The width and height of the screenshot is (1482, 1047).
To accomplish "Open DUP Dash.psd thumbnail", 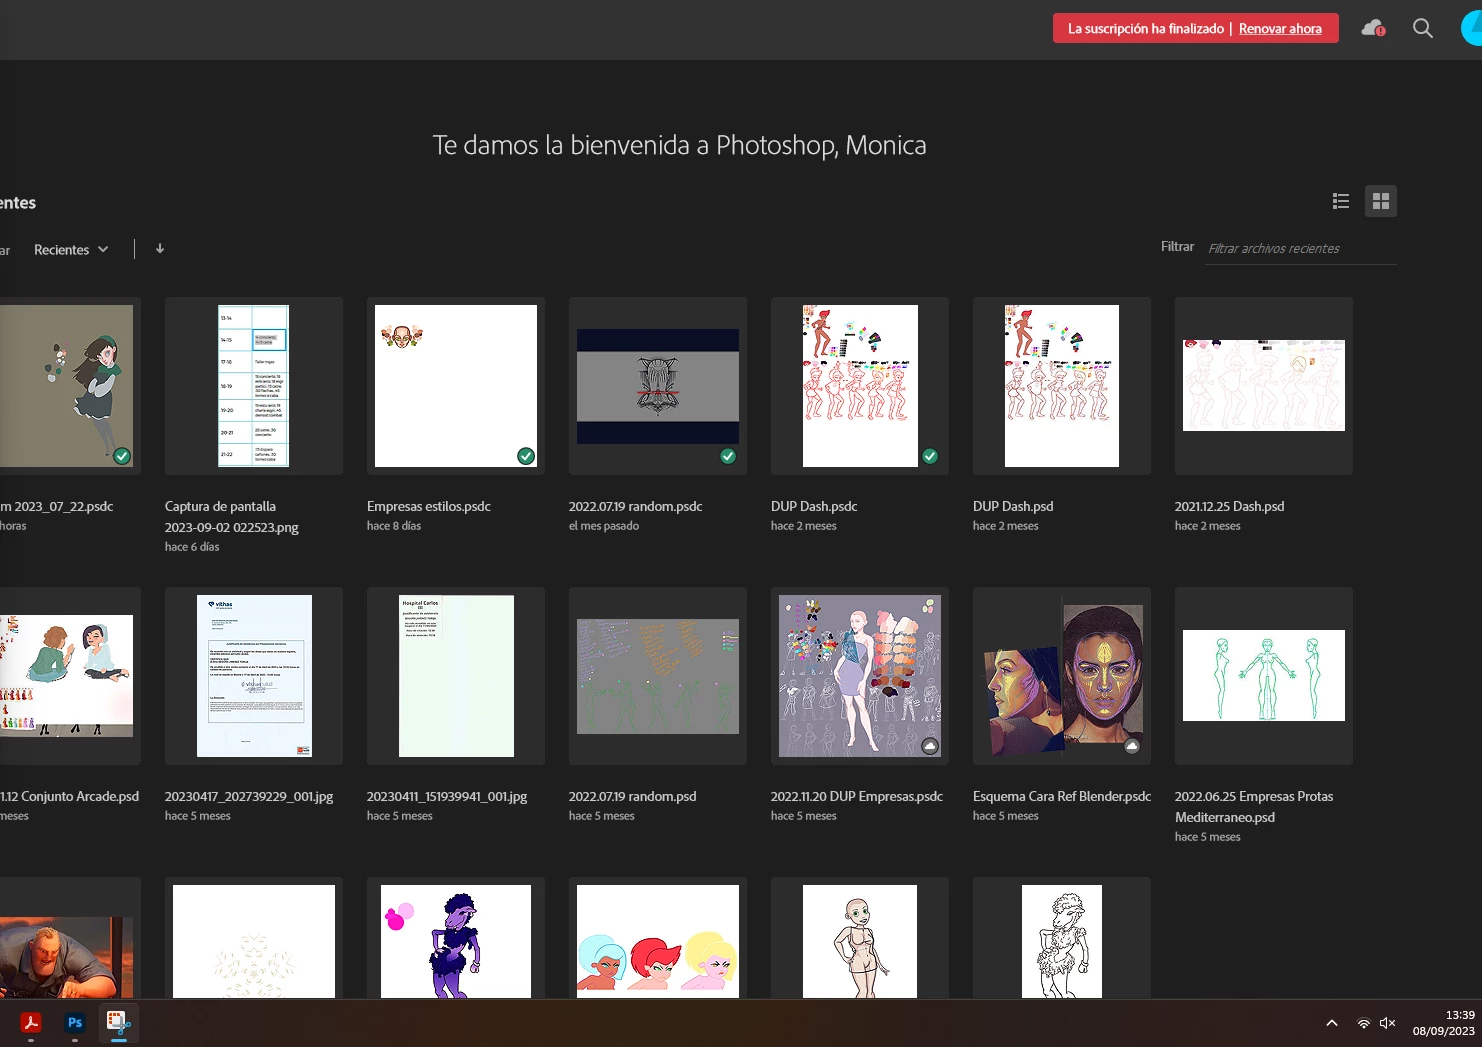I will pos(1062,386).
